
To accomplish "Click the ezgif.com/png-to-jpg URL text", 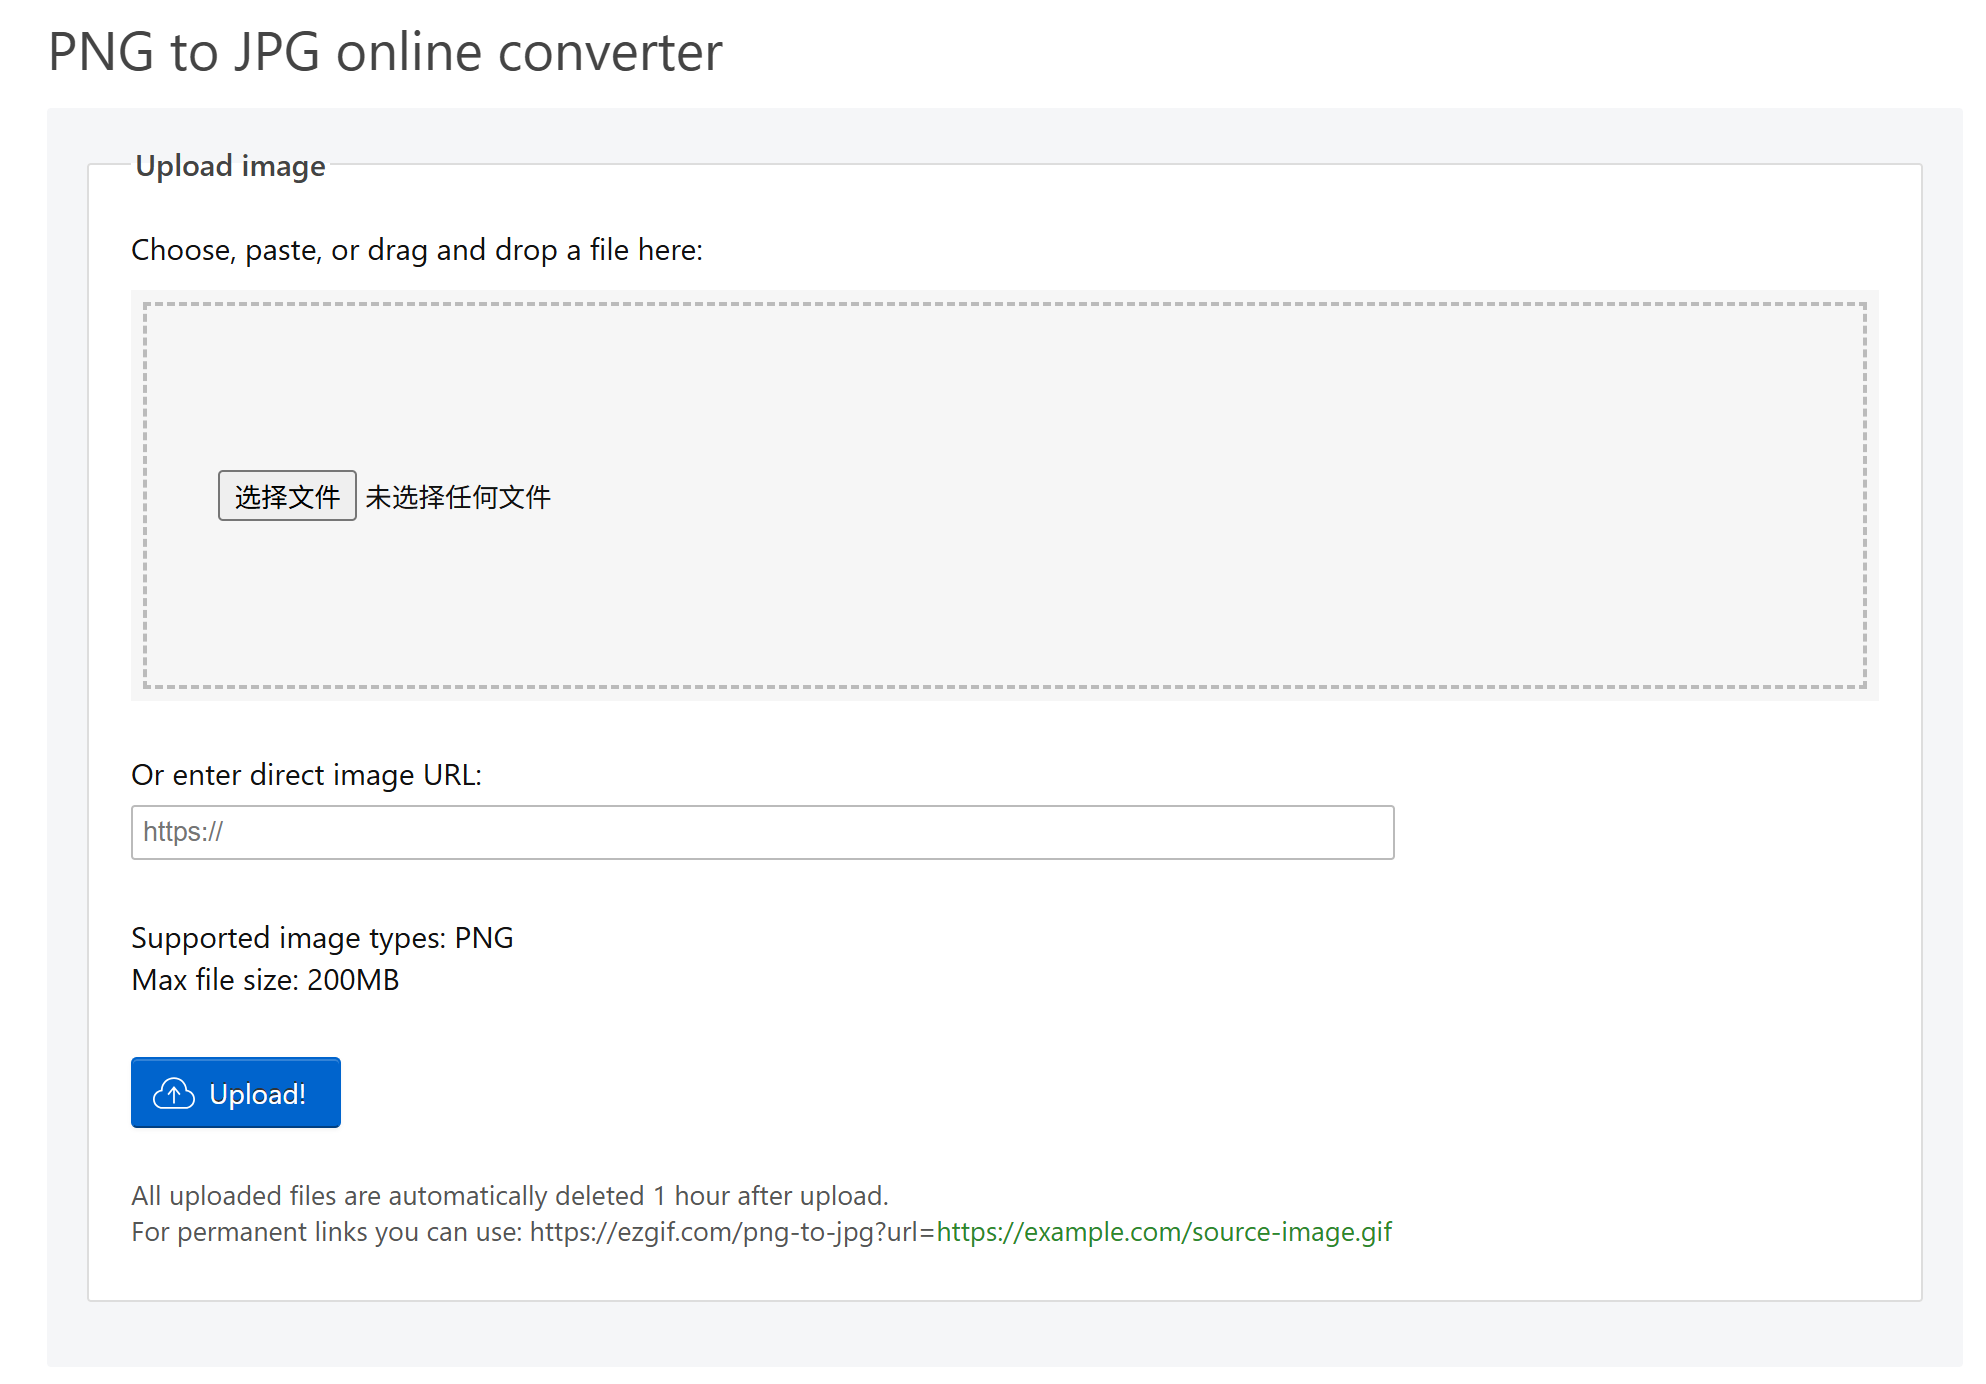I will (x=730, y=1232).
